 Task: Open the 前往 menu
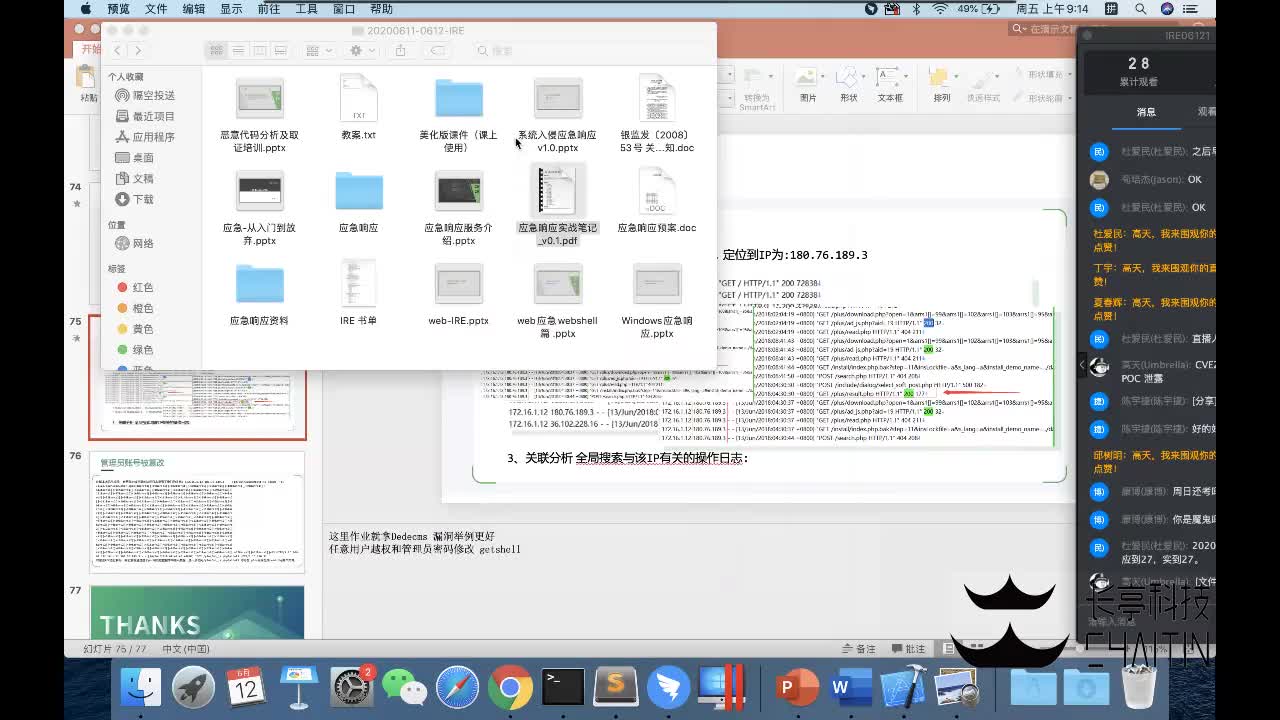[x=269, y=8]
